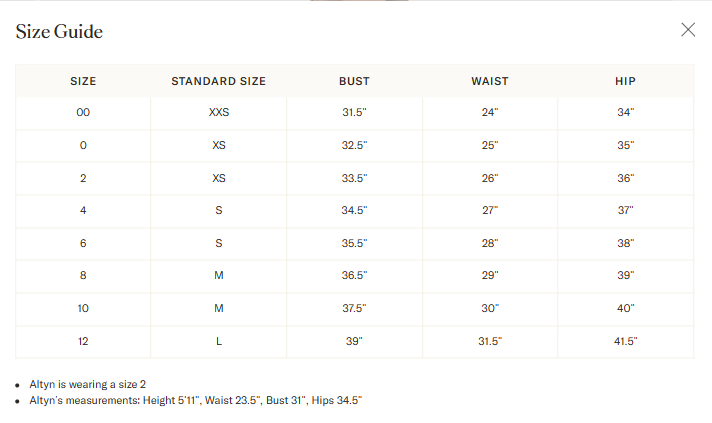This screenshot has height=423, width=712.
Task: Click the 25" waist measurement
Action: [x=490, y=146]
